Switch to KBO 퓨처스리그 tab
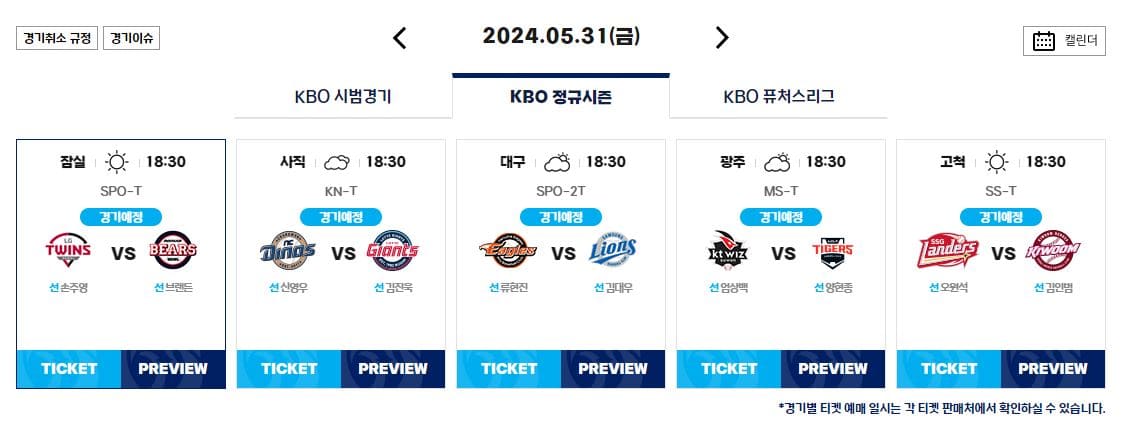Screen dimensions: 1130x430 coord(778,97)
